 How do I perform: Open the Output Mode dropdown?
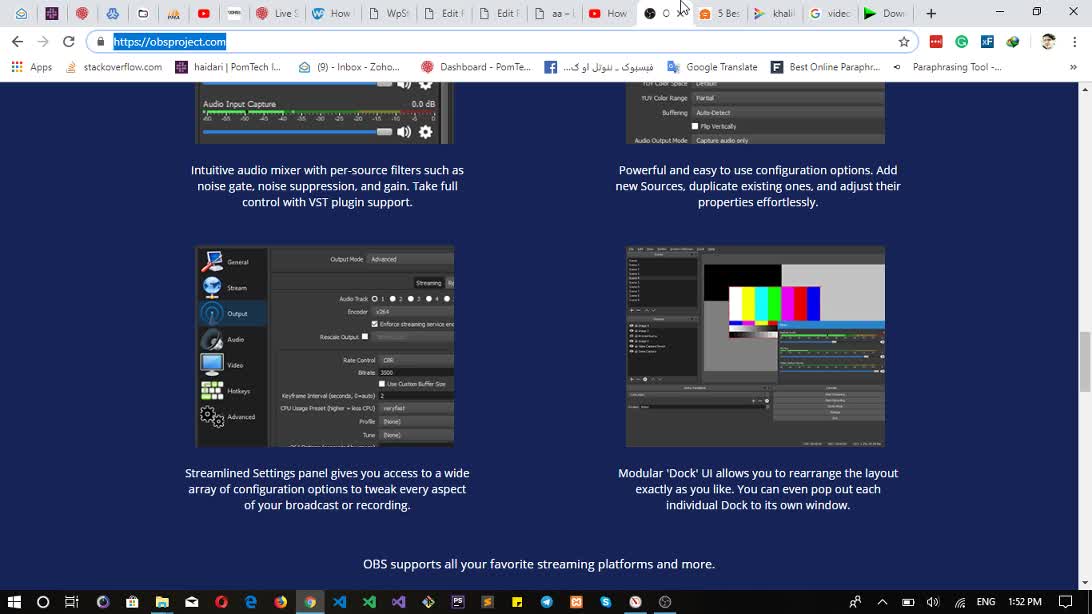click(410, 259)
